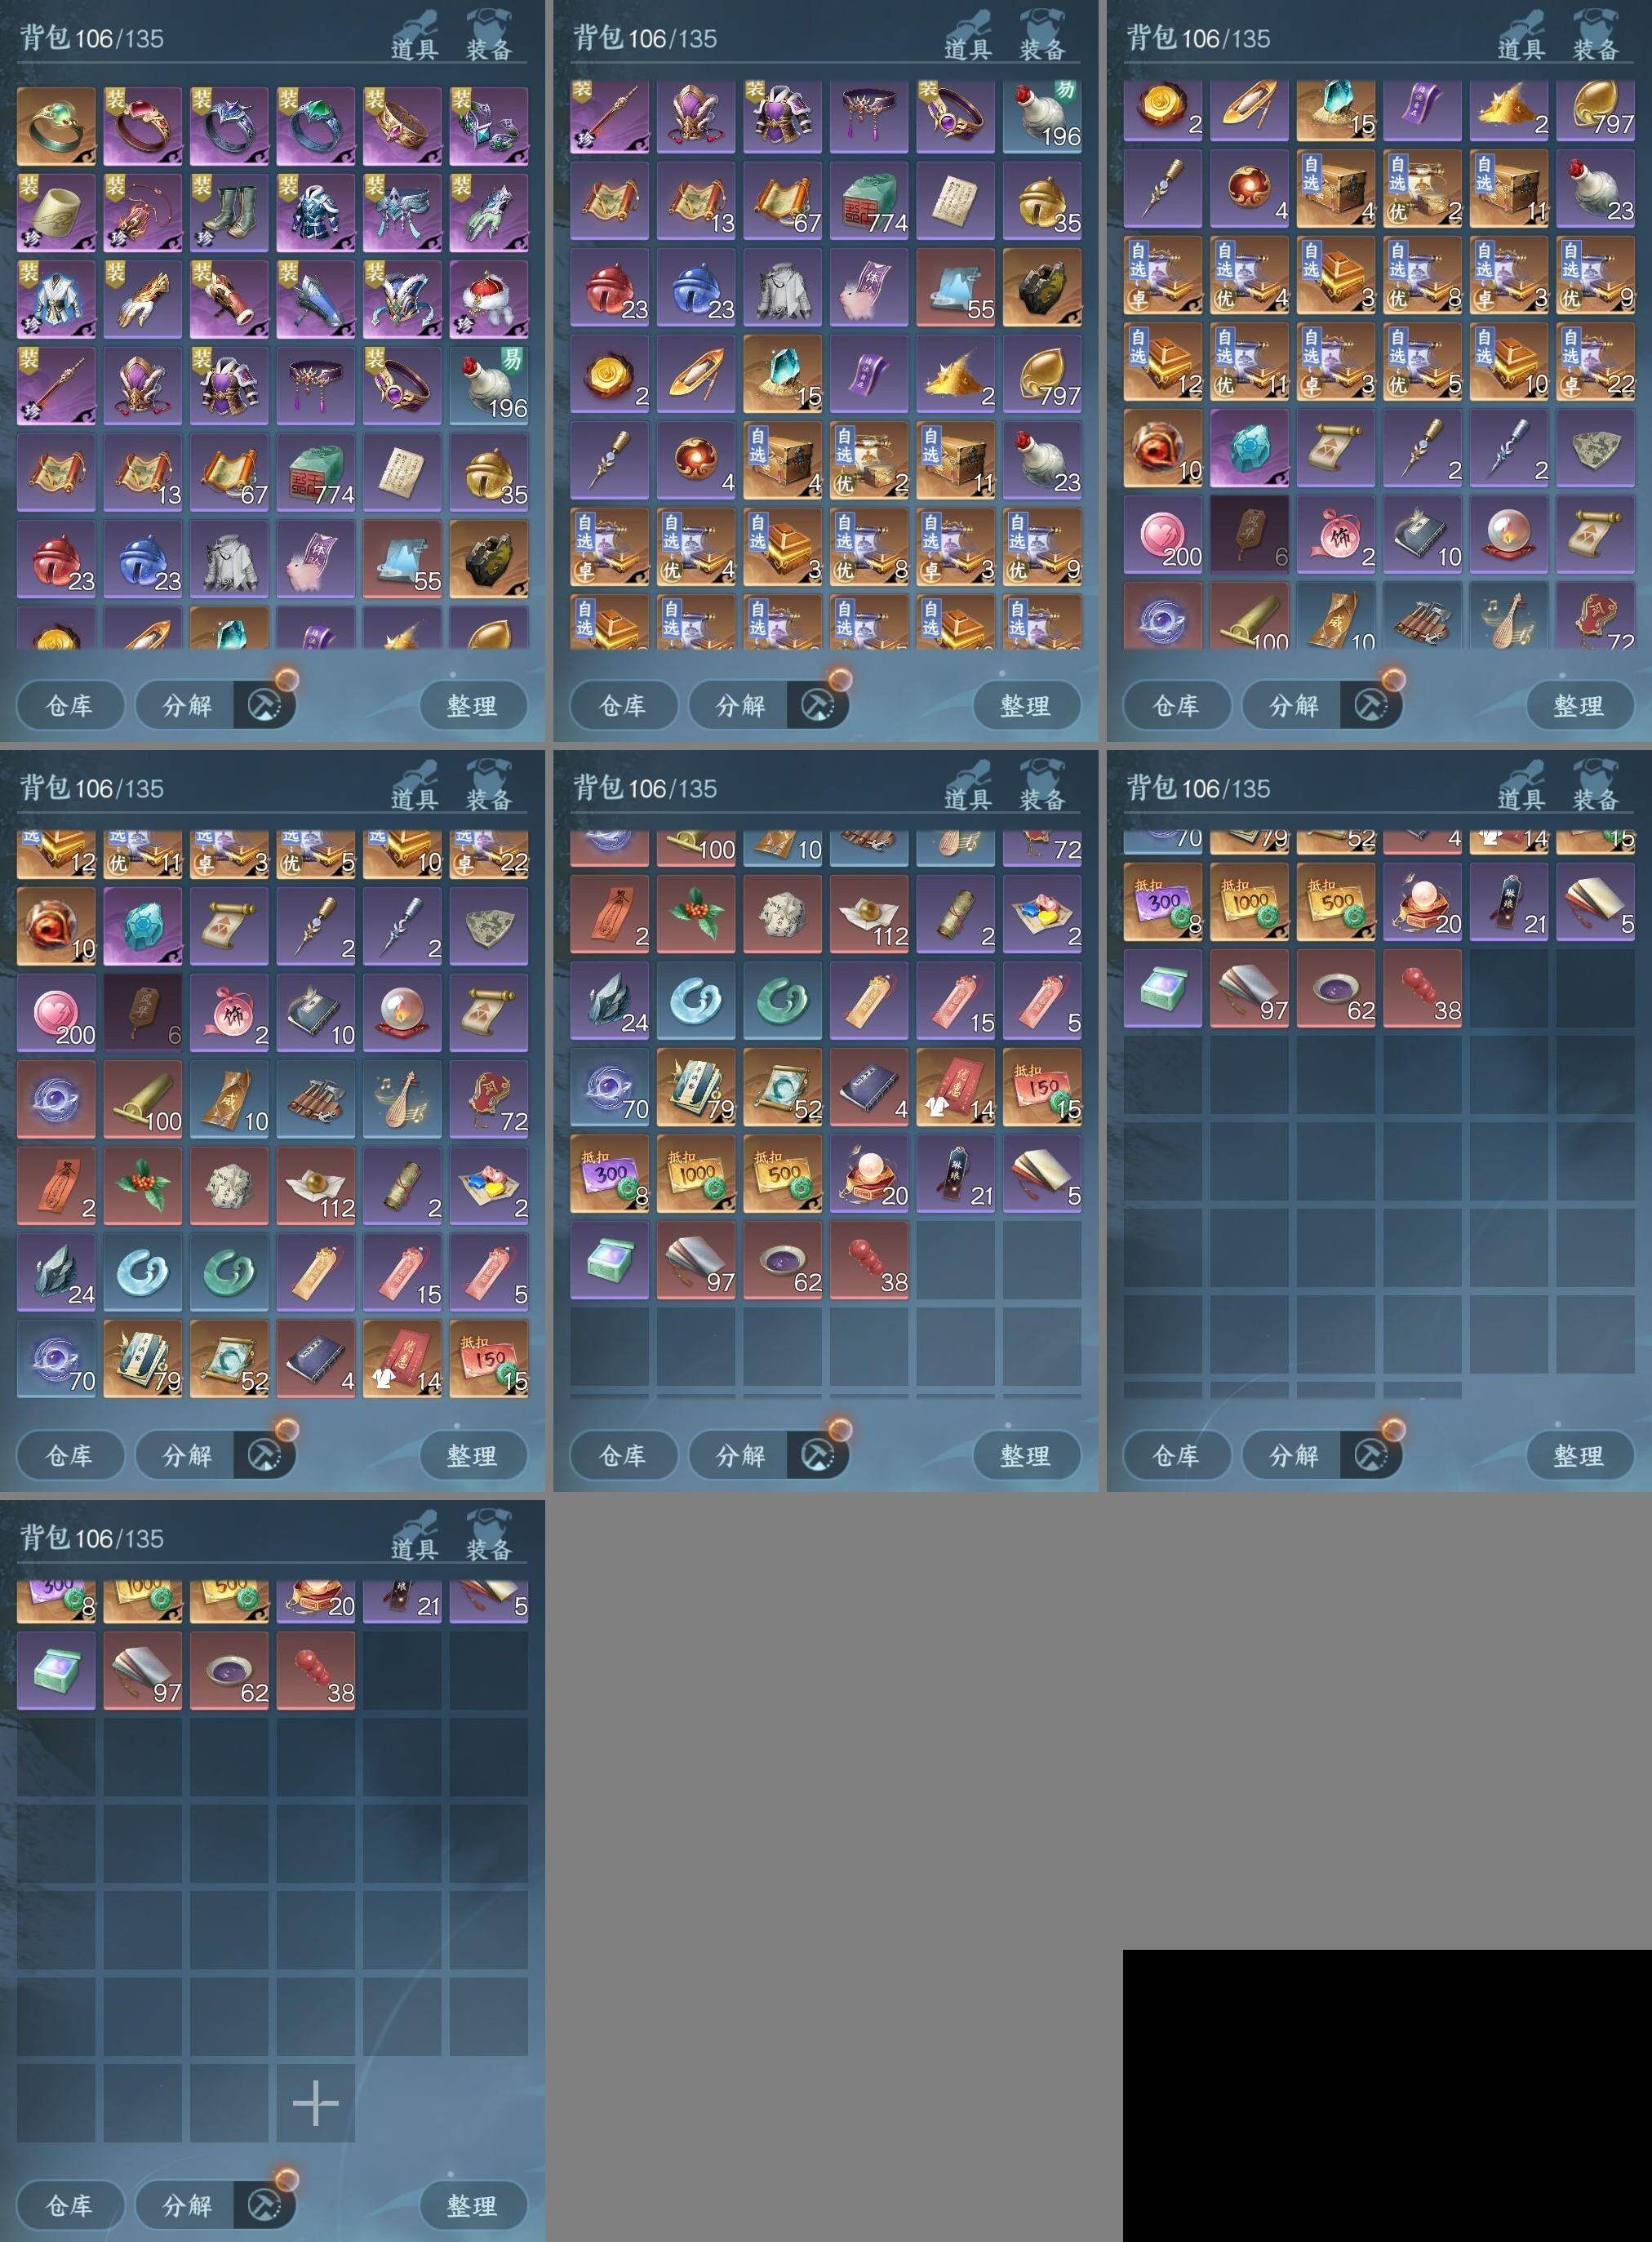The height and width of the screenshot is (2242, 1652).
Task: In middle-left panel, select the holly berries item
Action: point(143,1185)
